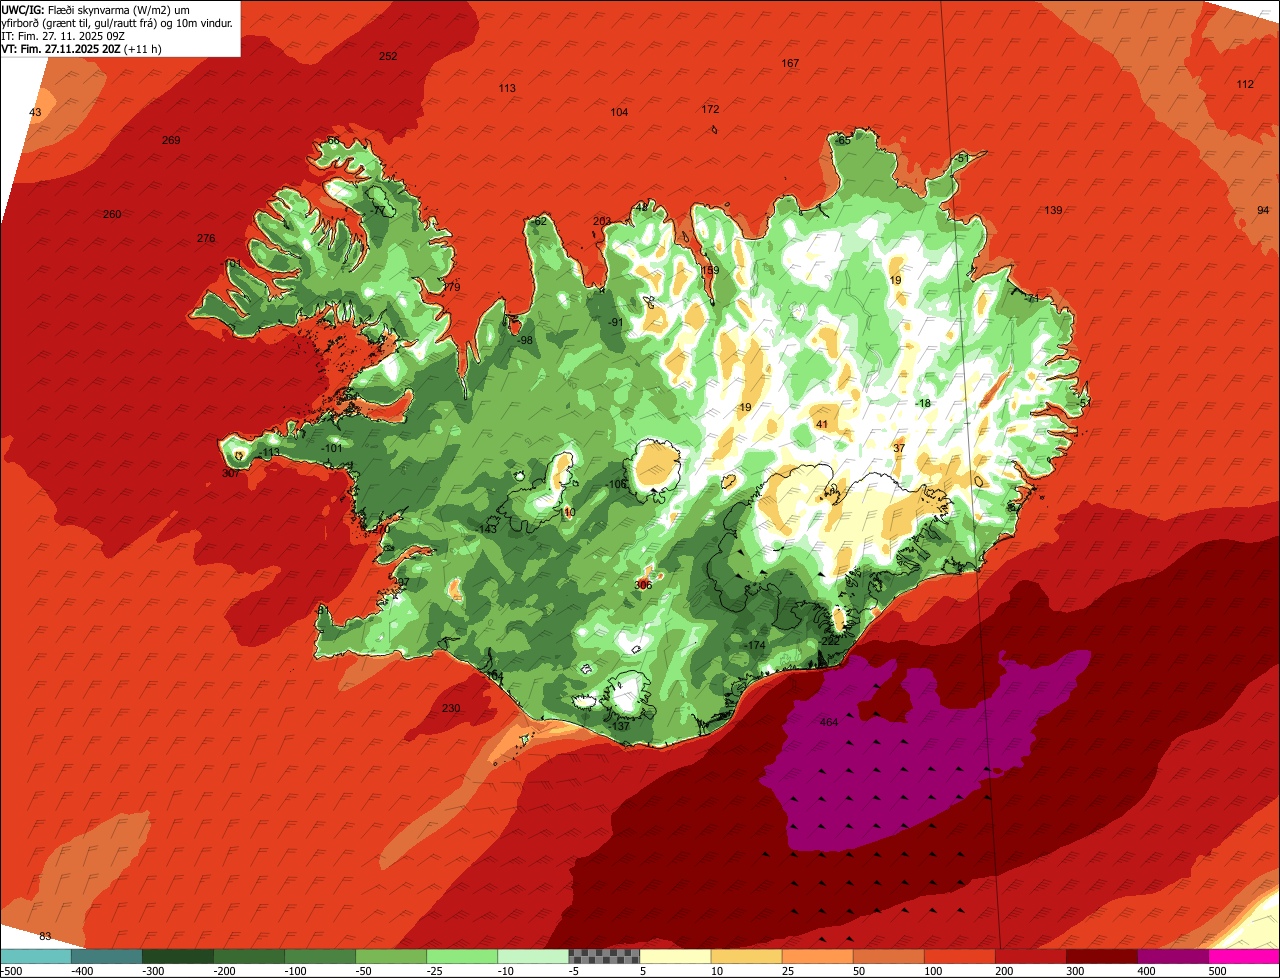This screenshot has width=1280, height=978.
Task: Click the 172 value above the small island
Action: point(710,109)
